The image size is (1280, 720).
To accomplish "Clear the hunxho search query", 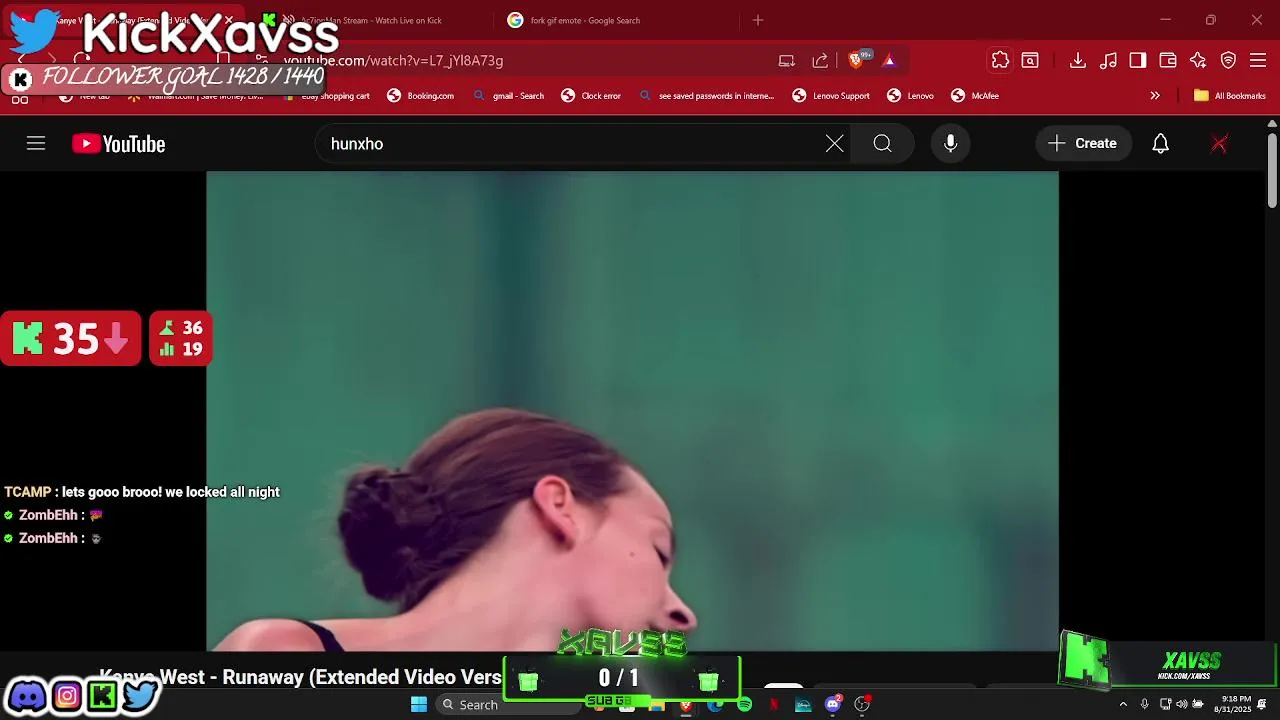I will [834, 144].
